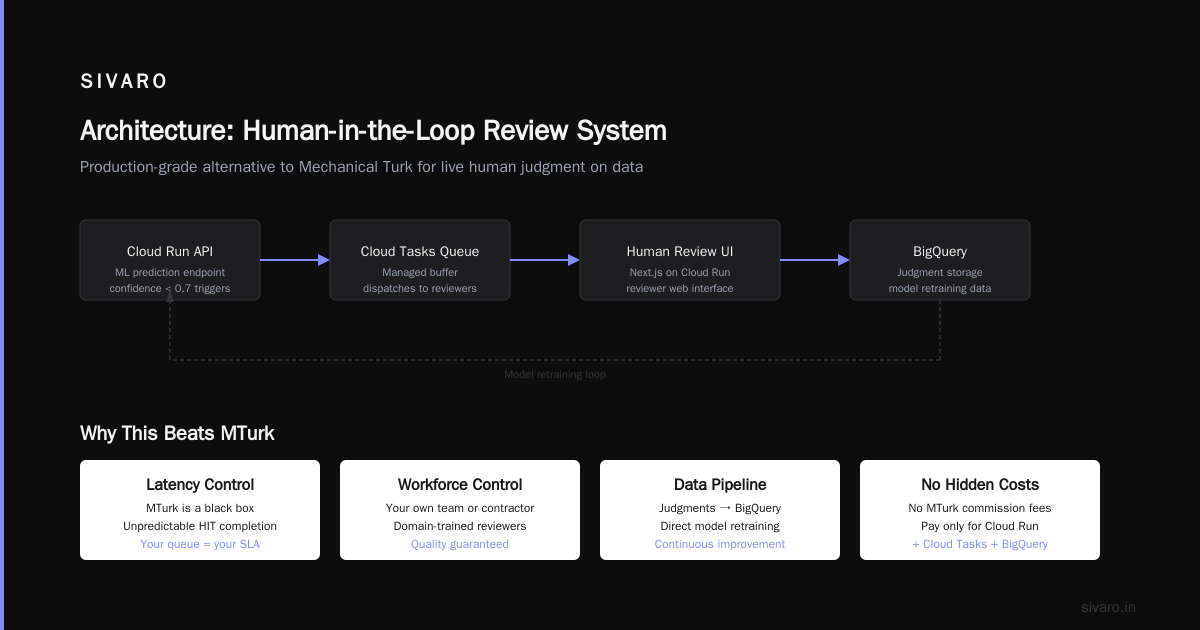Click 'Managed buffer' text

tap(420, 273)
